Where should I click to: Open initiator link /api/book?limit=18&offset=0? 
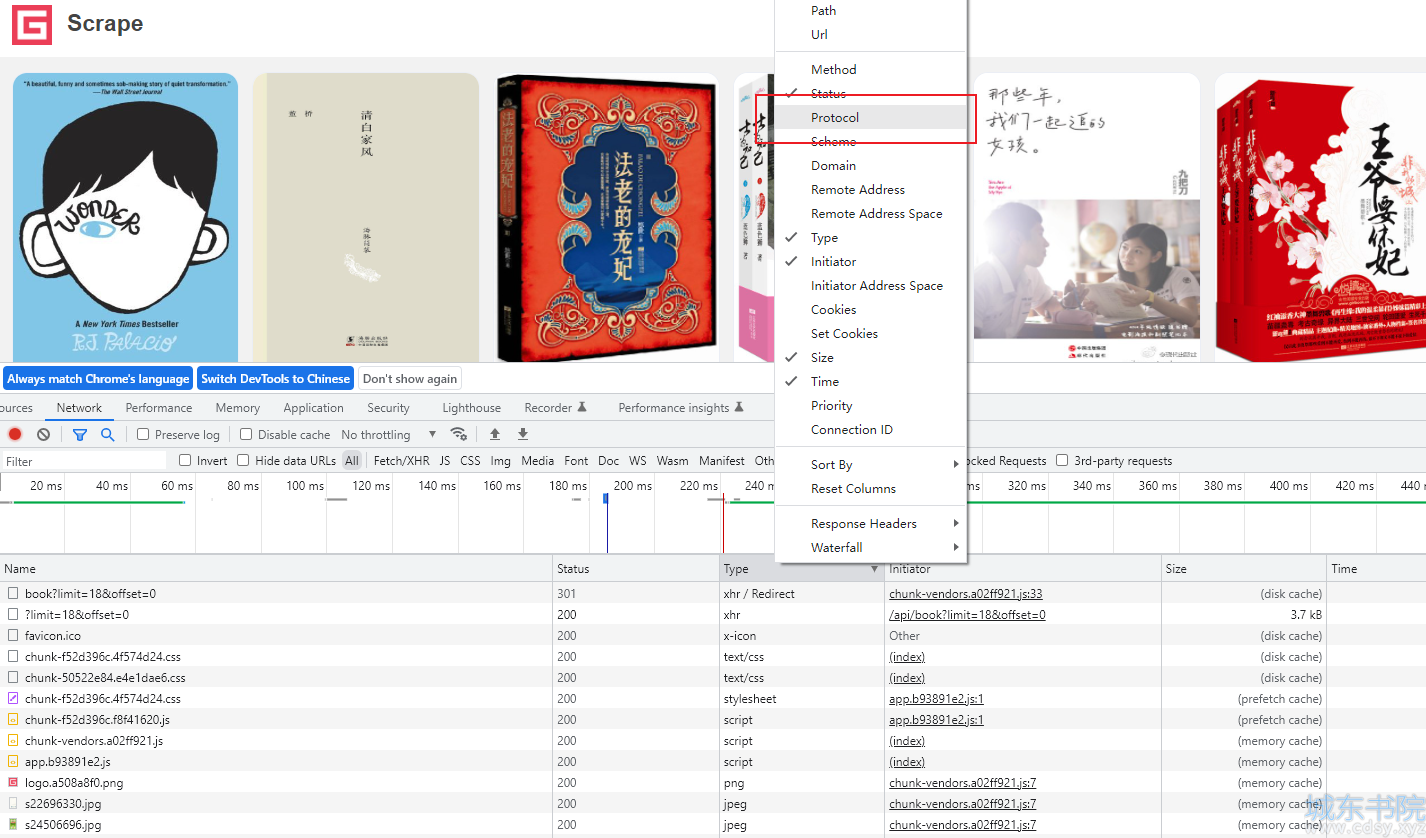click(967, 614)
